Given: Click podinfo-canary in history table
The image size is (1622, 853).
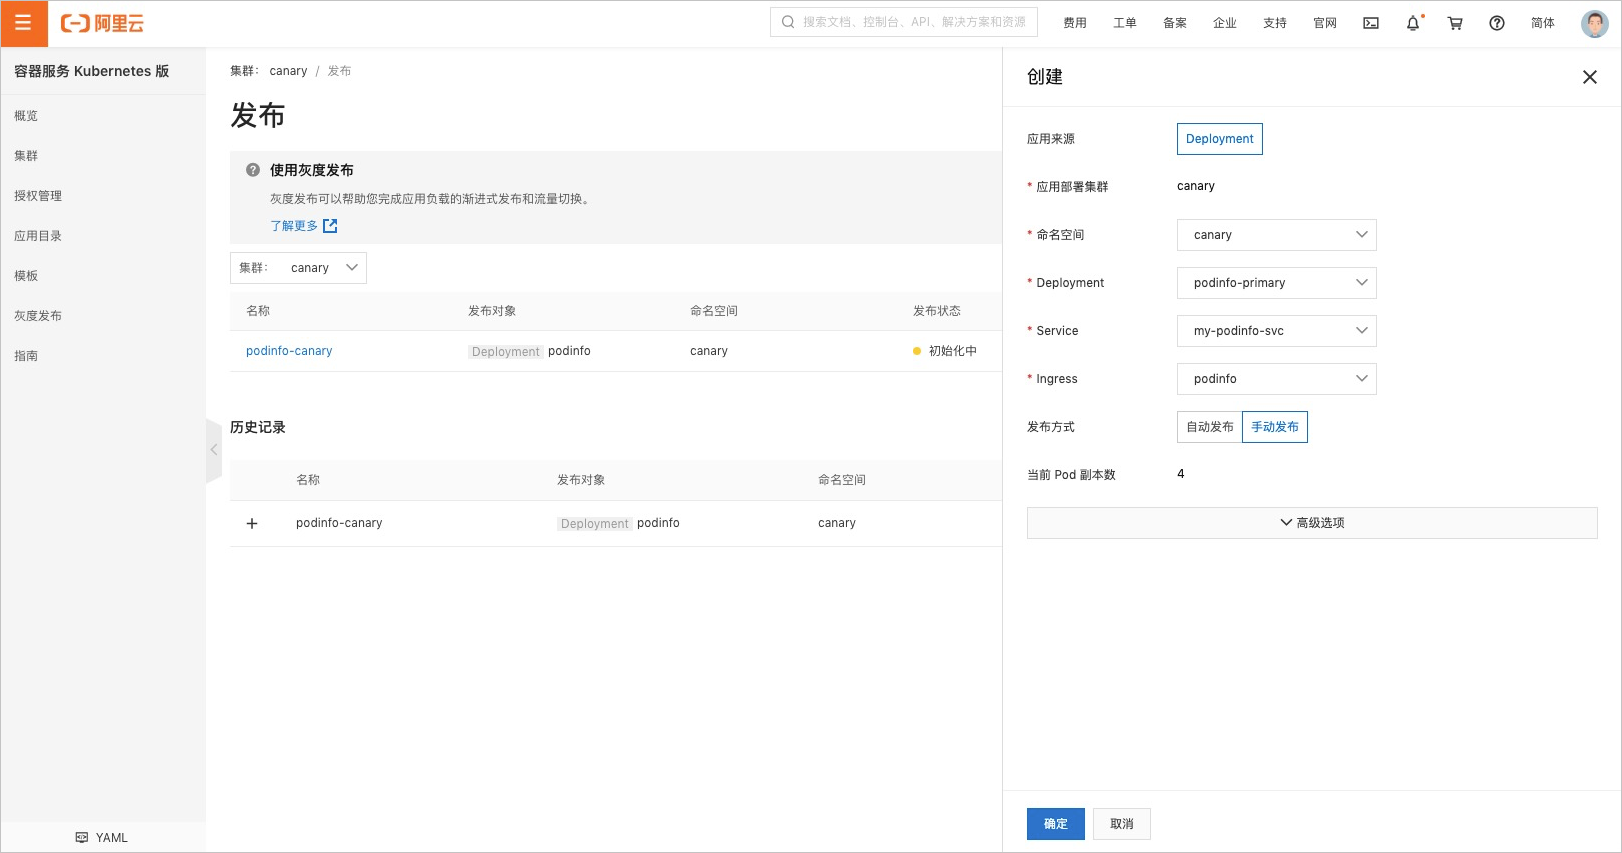Looking at the screenshot, I should [x=339, y=523].
